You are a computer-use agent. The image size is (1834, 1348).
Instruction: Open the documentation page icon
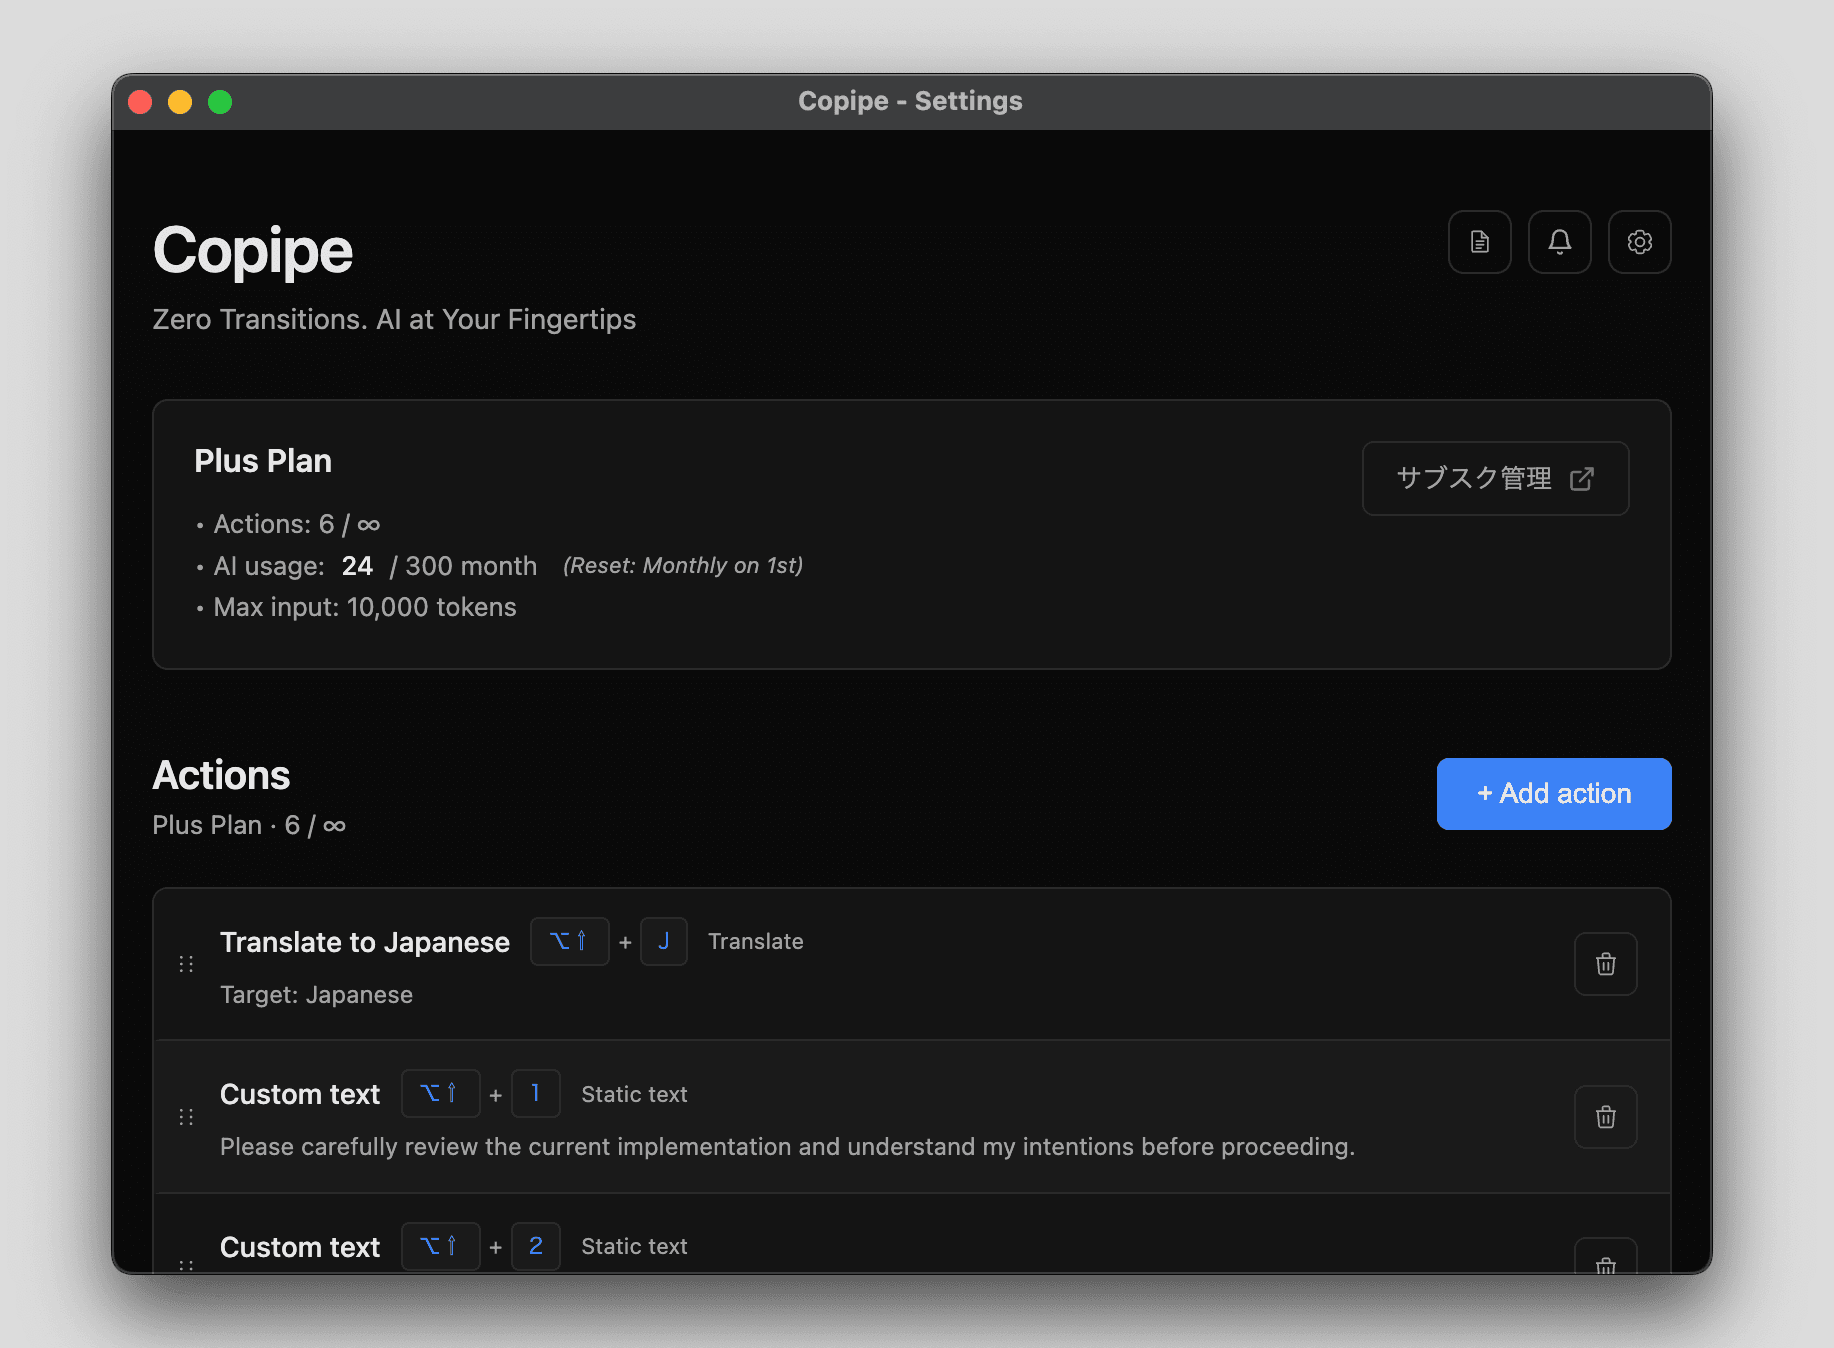1479,241
